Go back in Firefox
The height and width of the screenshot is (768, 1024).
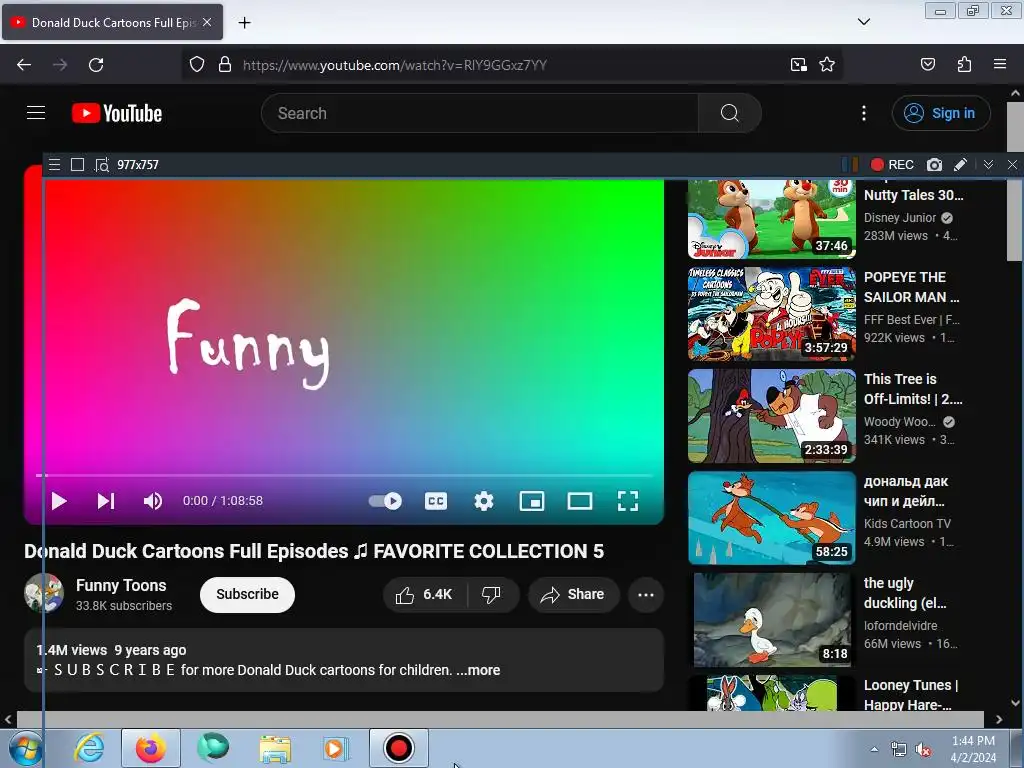point(24,65)
